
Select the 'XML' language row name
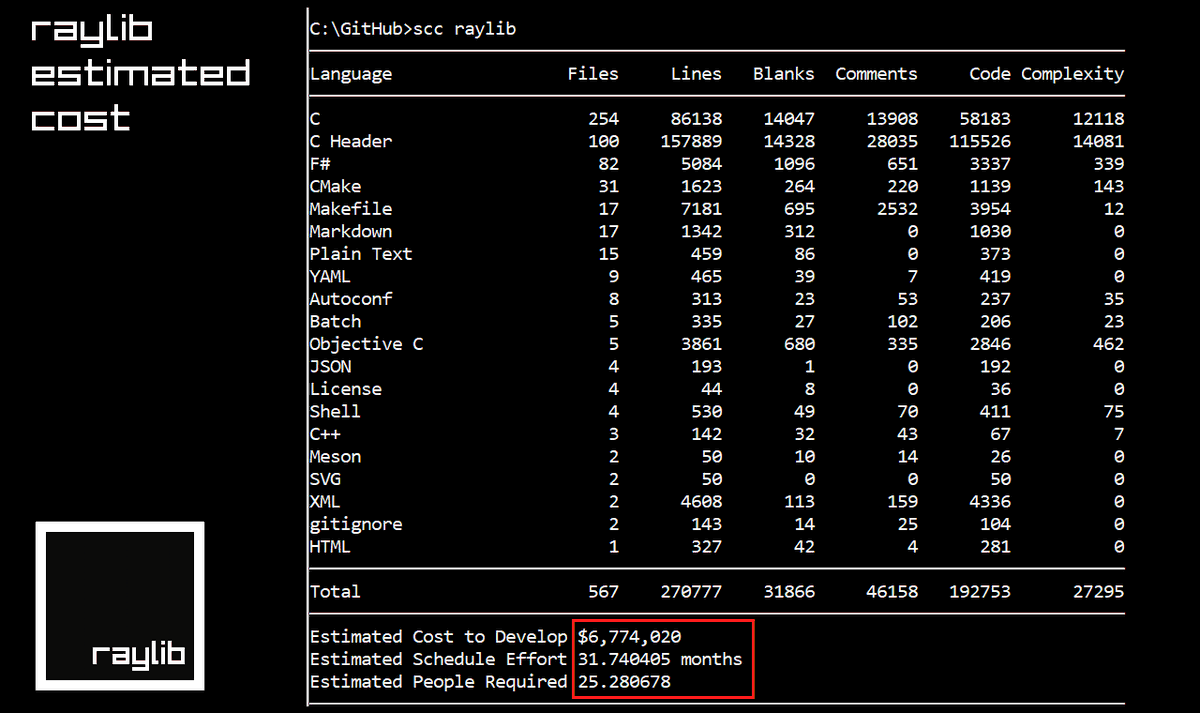(326, 501)
